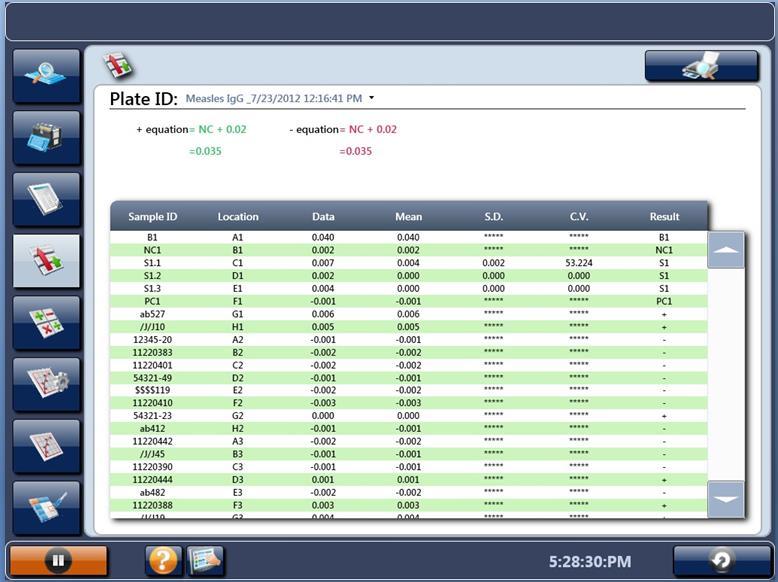Click the Sample ID column header
The height and width of the screenshot is (582, 778).
tap(152, 217)
